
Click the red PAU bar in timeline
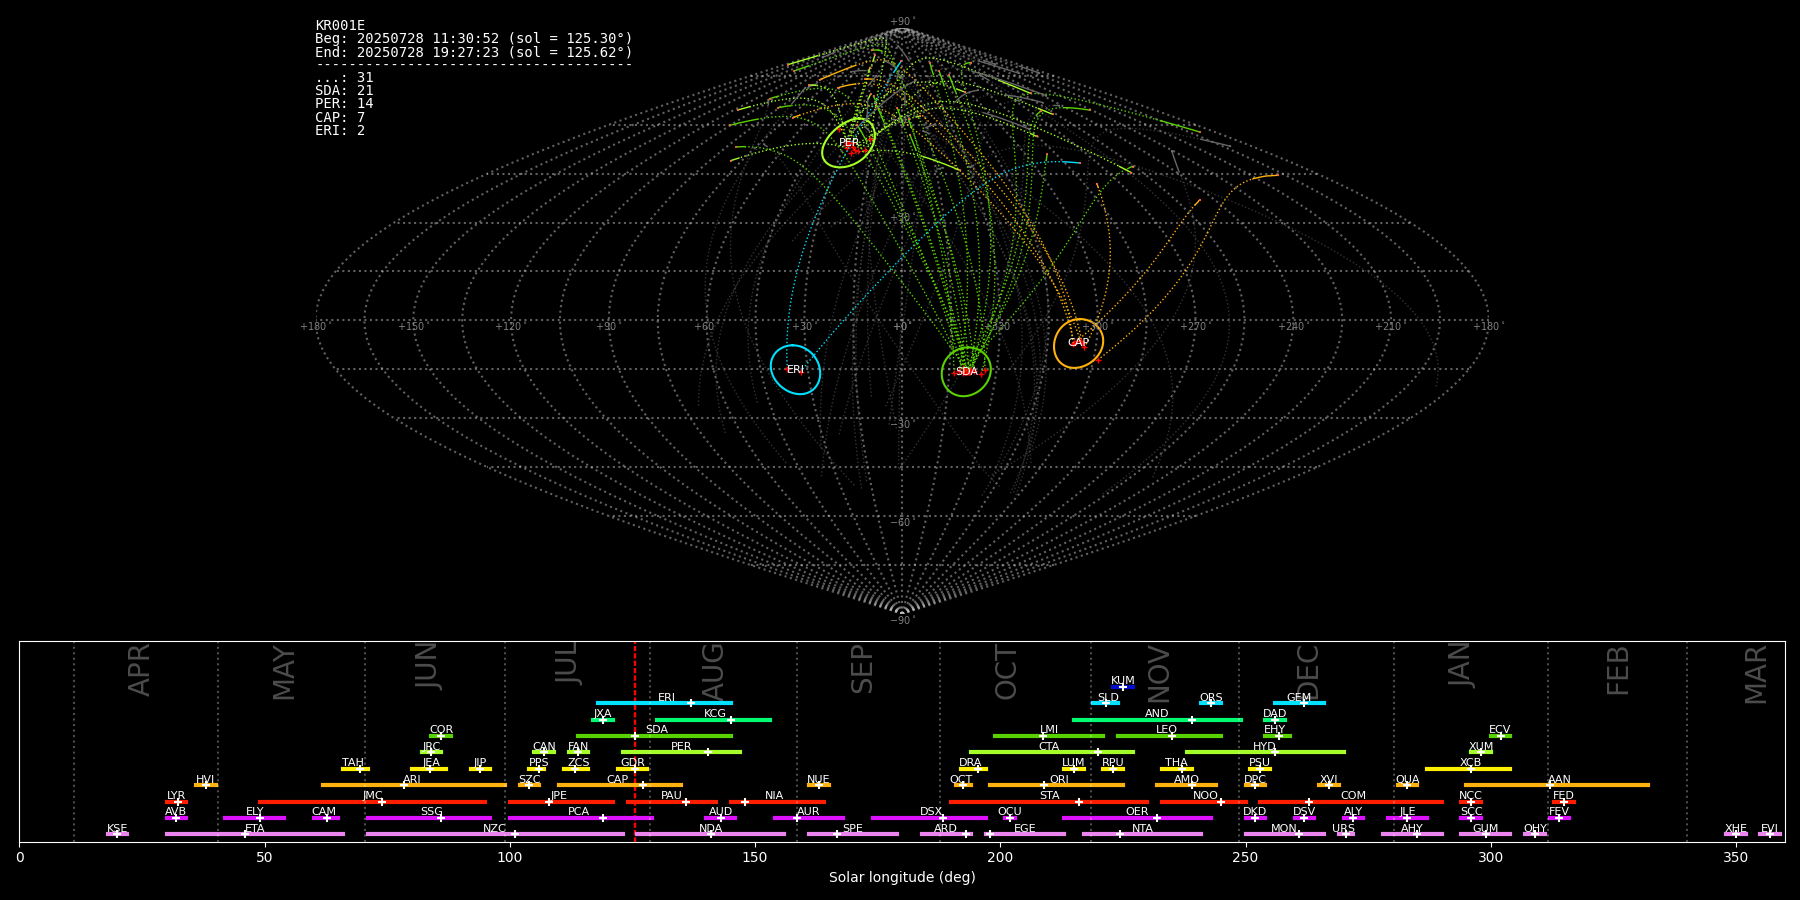pos(672,802)
